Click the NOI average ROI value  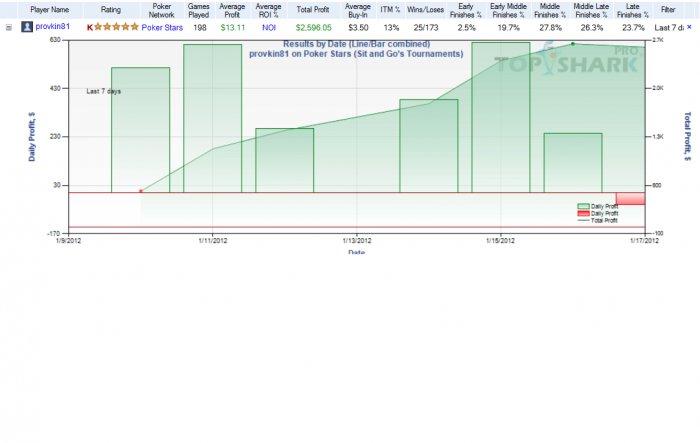click(x=269, y=28)
